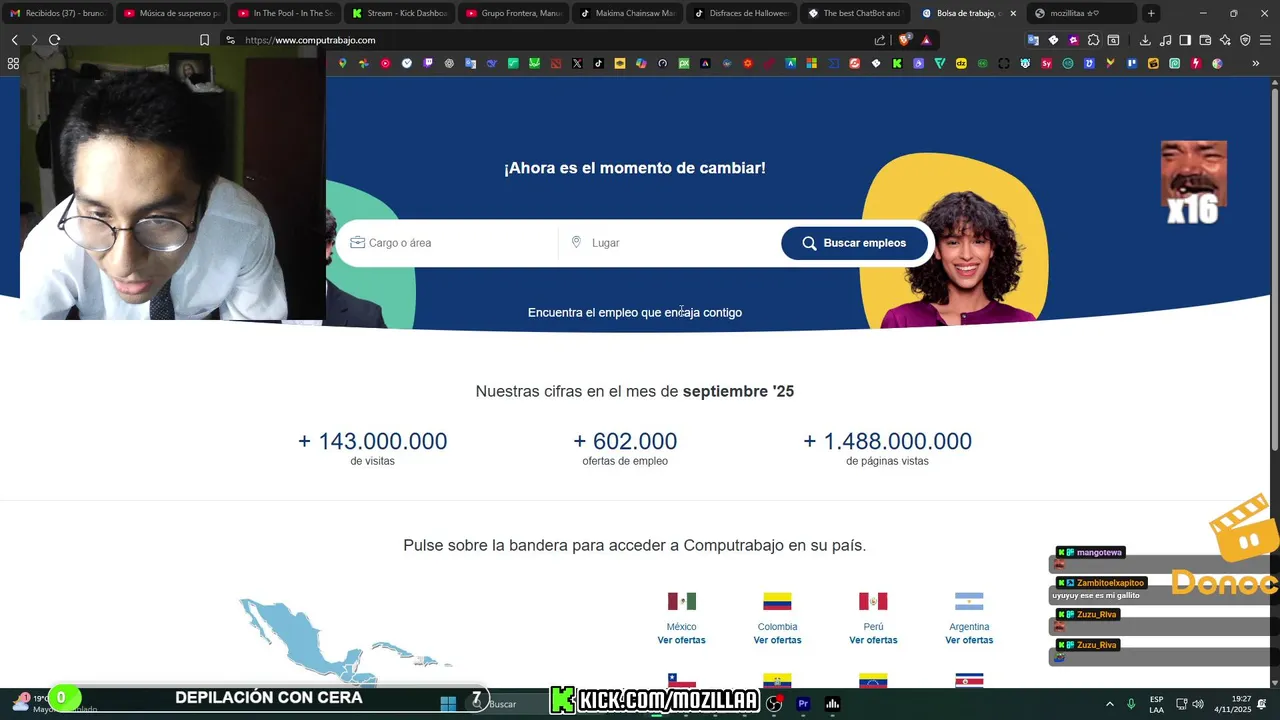Switch to the Makima Chainsaw Man tab

(627, 13)
